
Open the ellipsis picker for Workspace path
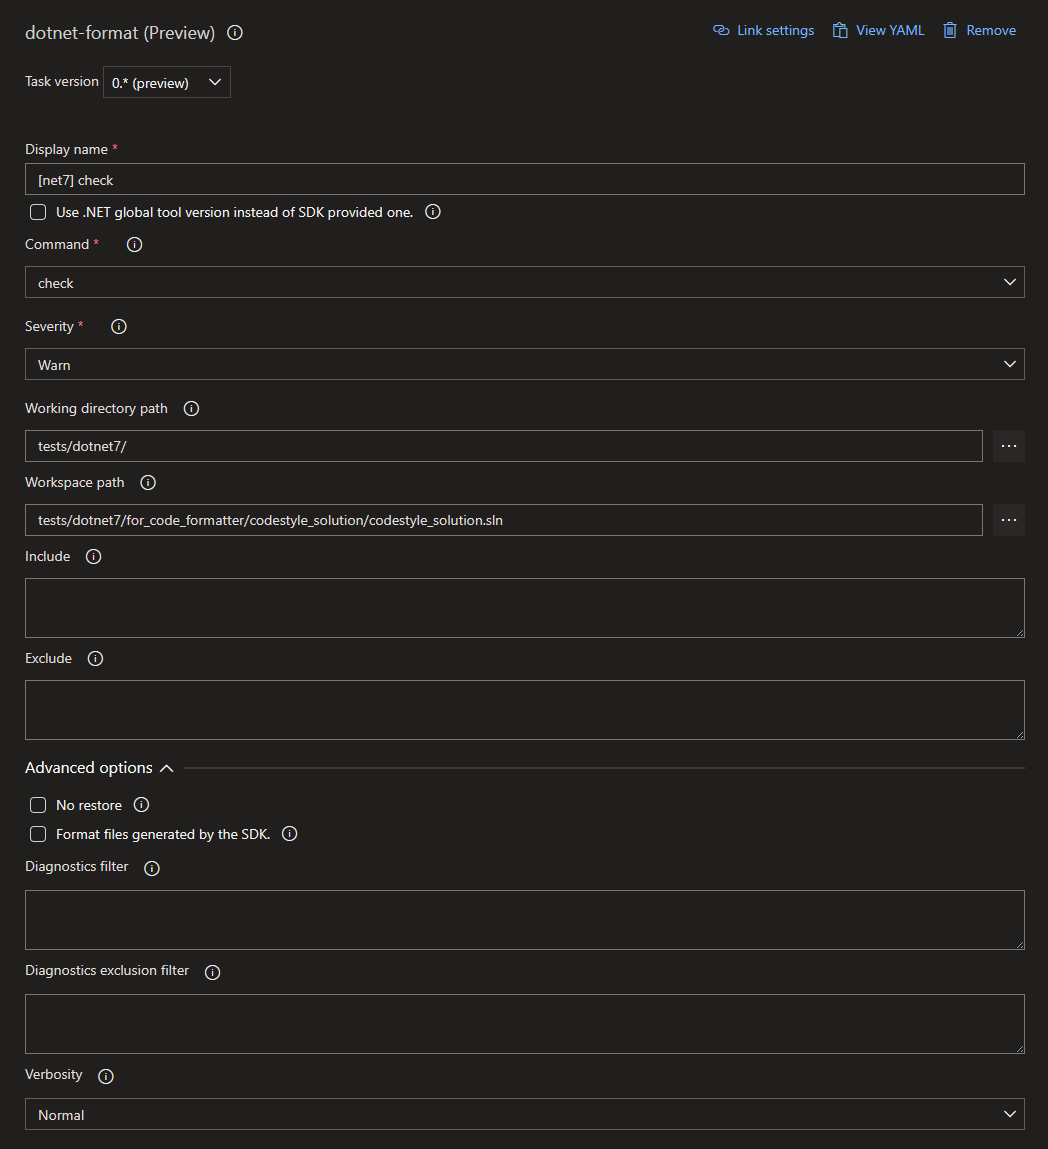tap(1008, 519)
